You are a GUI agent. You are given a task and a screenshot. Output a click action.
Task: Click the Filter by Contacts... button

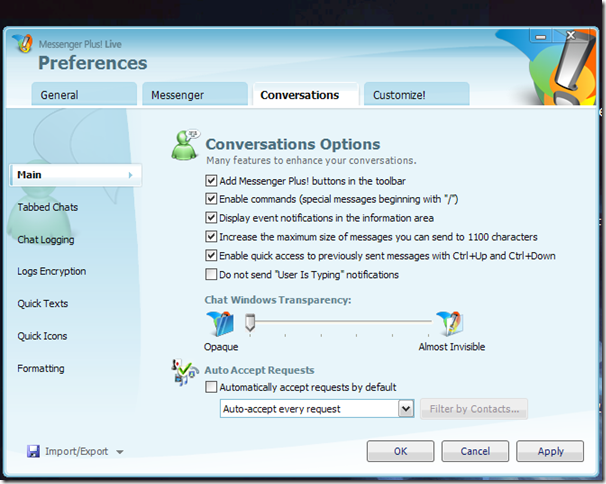pos(474,409)
